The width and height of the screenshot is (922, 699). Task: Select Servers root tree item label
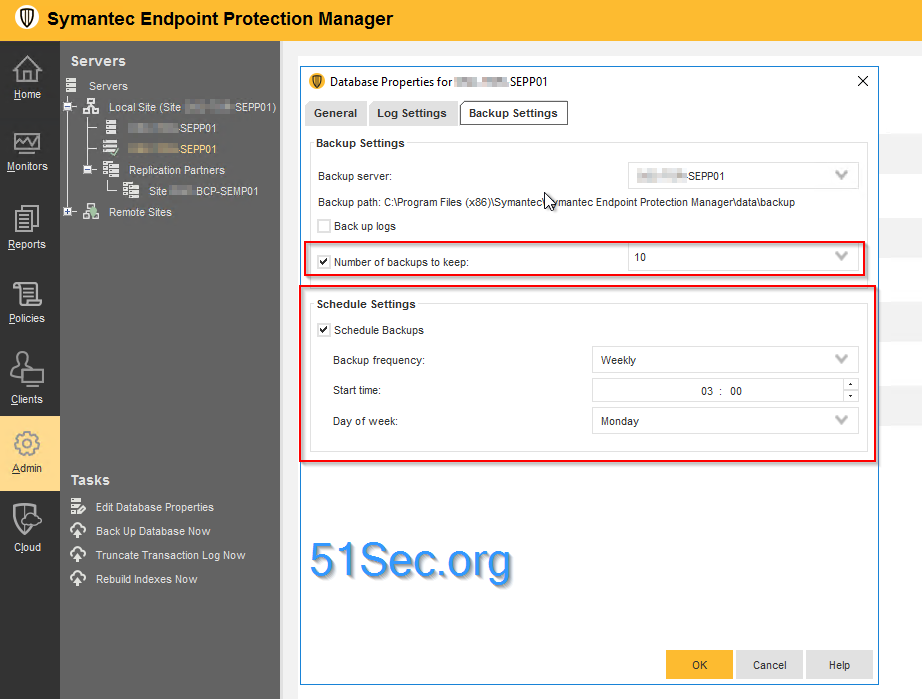pyautogui.click(x=108, y=86)
